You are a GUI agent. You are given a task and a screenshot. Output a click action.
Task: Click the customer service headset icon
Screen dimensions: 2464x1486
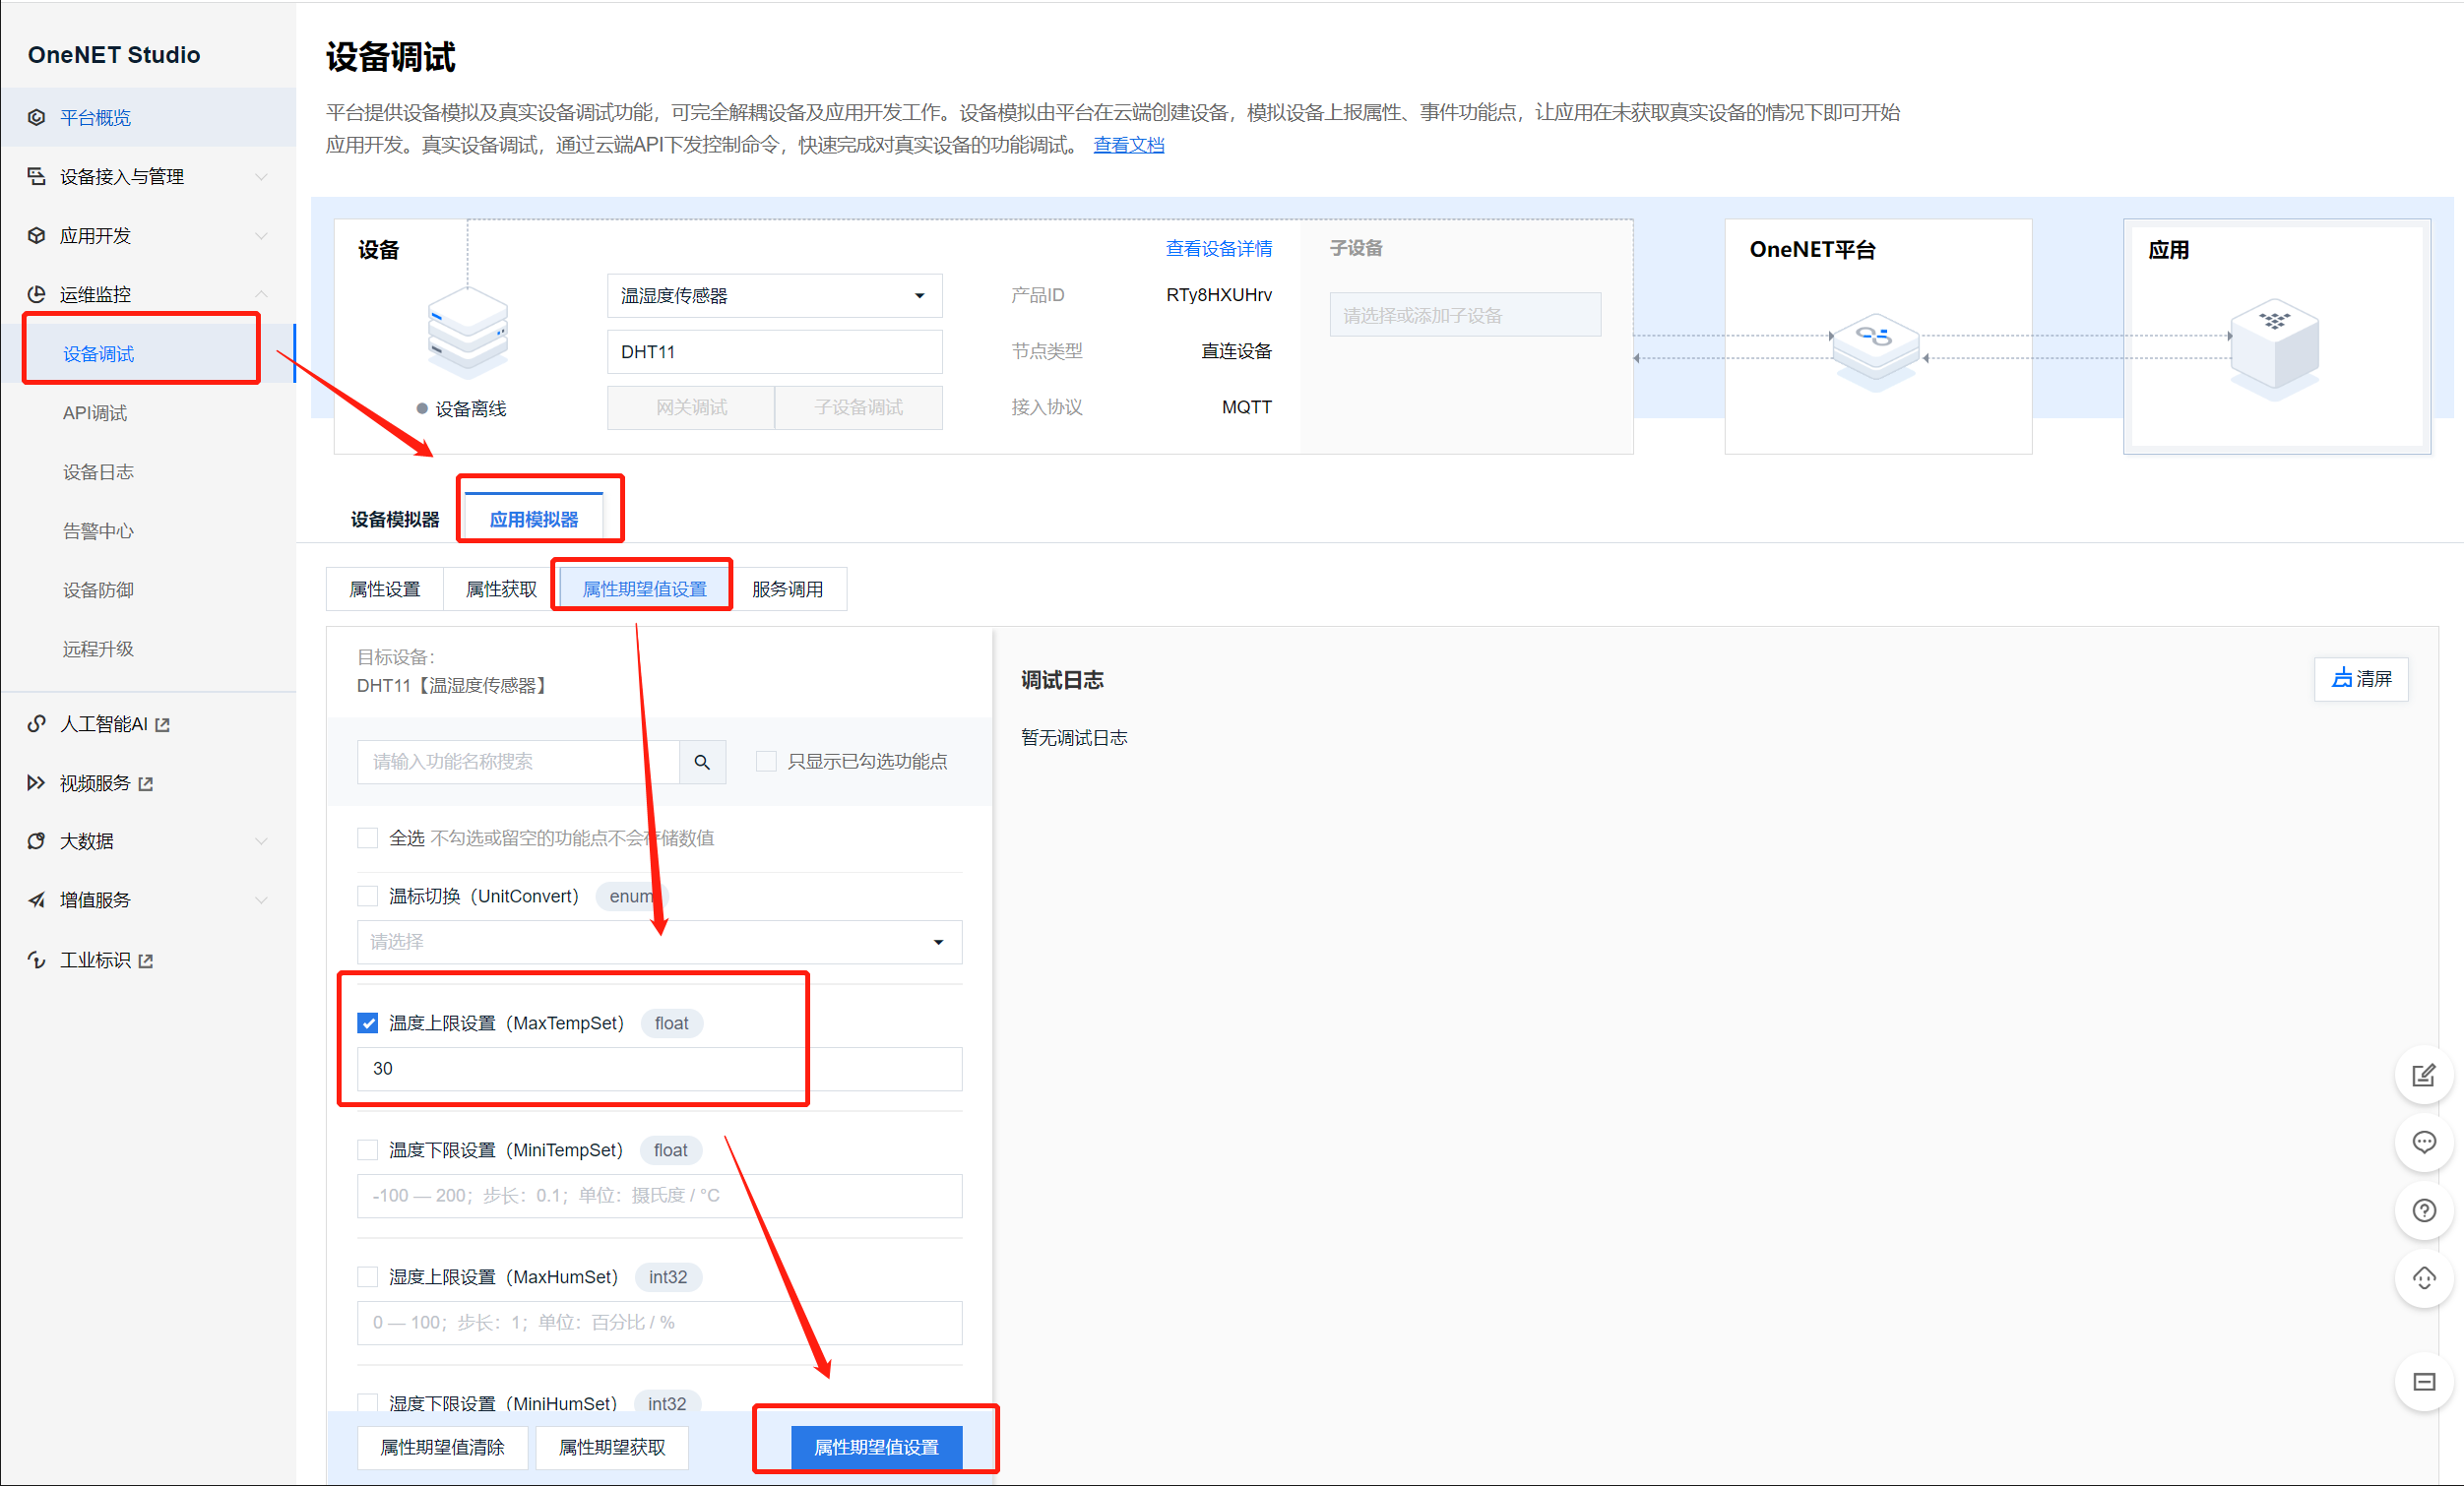[2423, 1278]
